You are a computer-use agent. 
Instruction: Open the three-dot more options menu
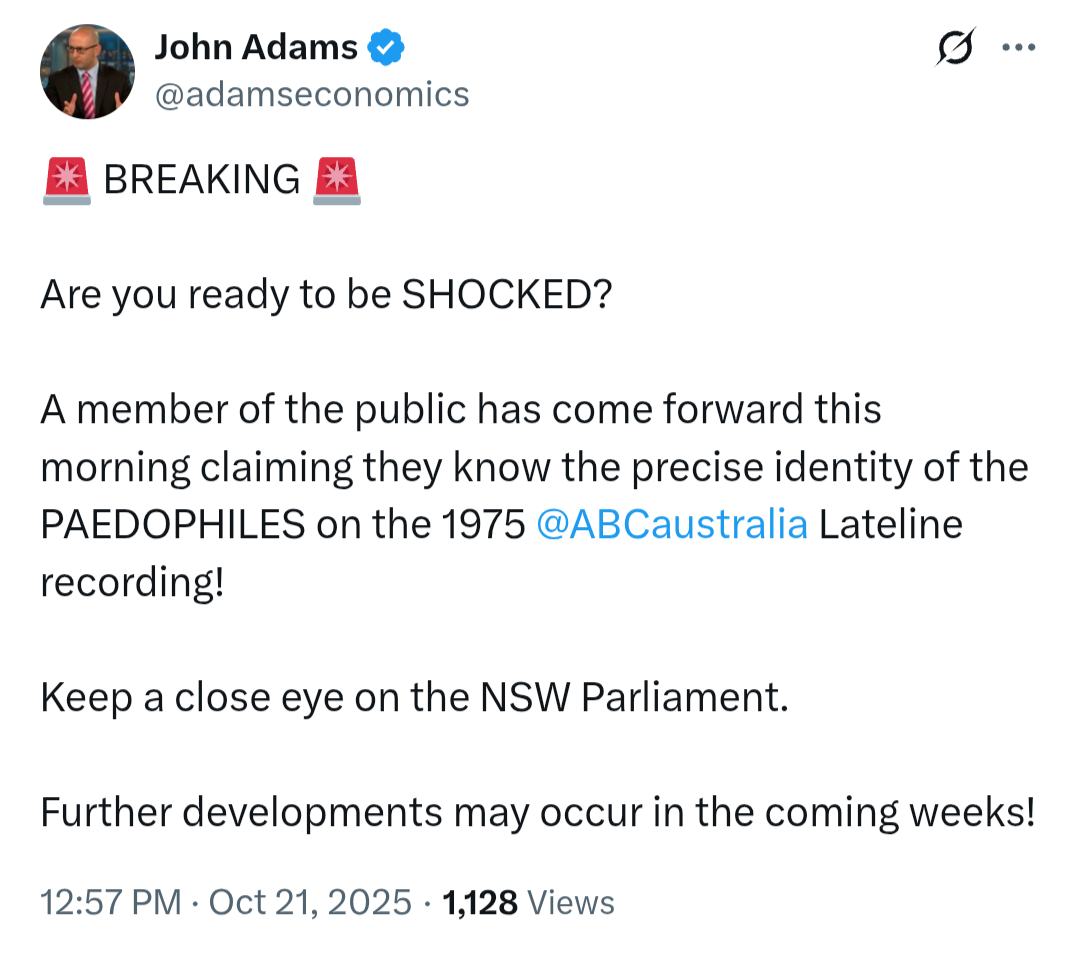point(1019,46)
